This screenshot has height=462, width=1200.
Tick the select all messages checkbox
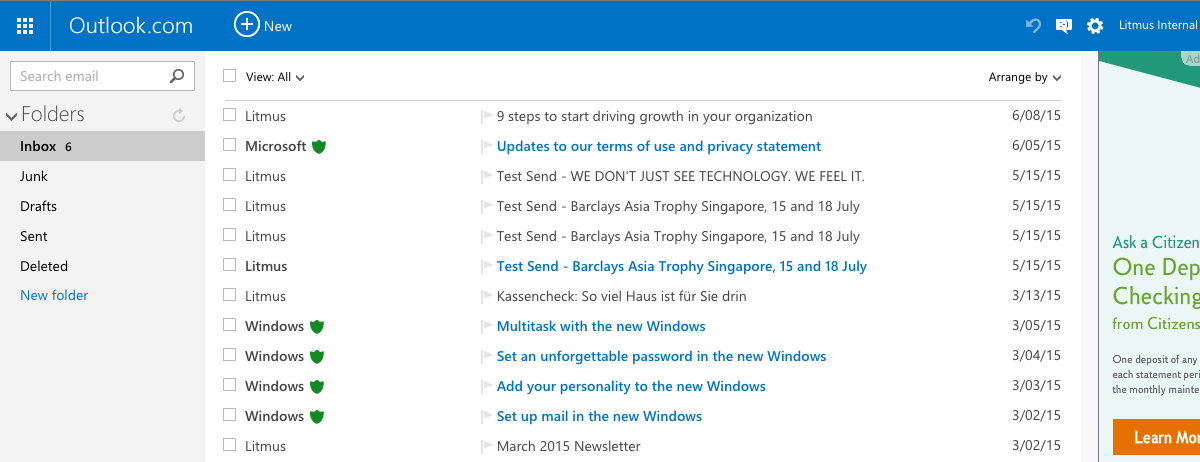230,75
